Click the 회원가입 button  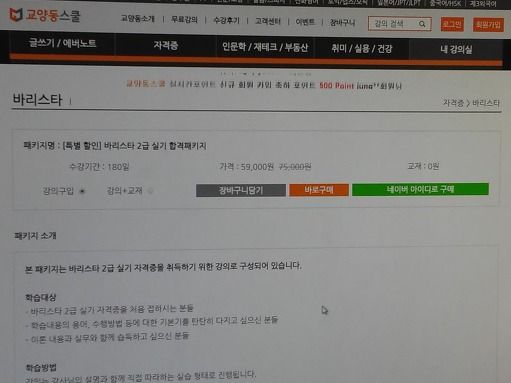pyautogui.click(x=488, y=25)
